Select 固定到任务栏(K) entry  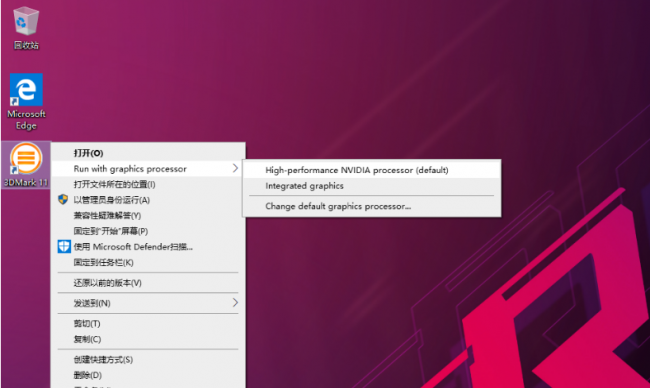[148, 262]
